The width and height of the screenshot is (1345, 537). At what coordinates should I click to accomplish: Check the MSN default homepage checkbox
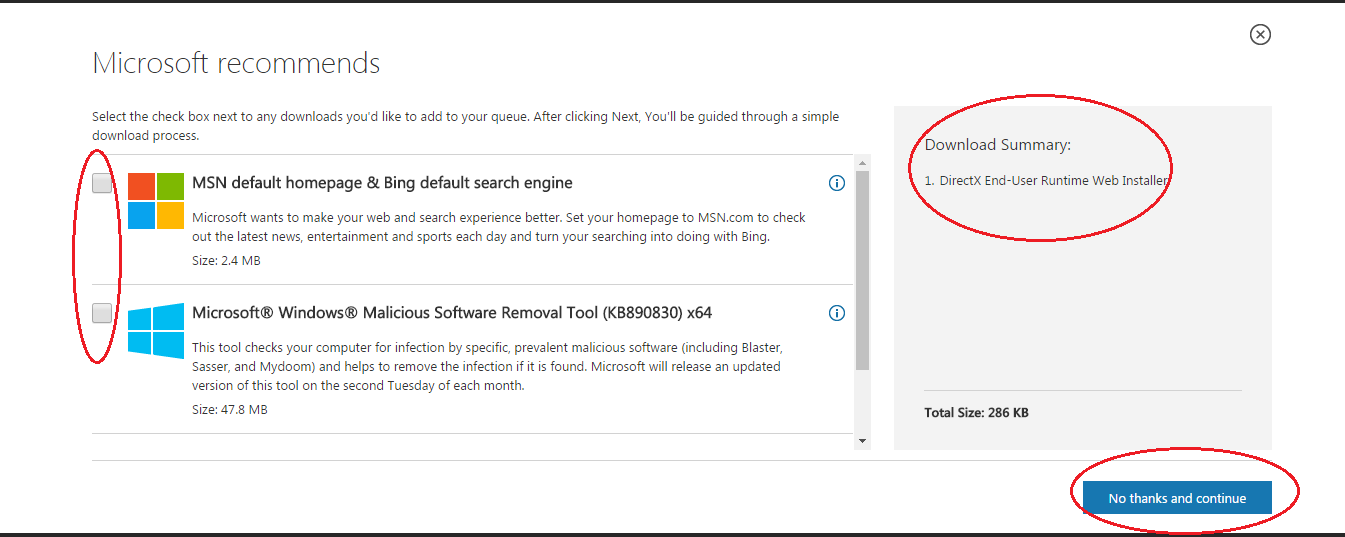click(x=102, y=183)
